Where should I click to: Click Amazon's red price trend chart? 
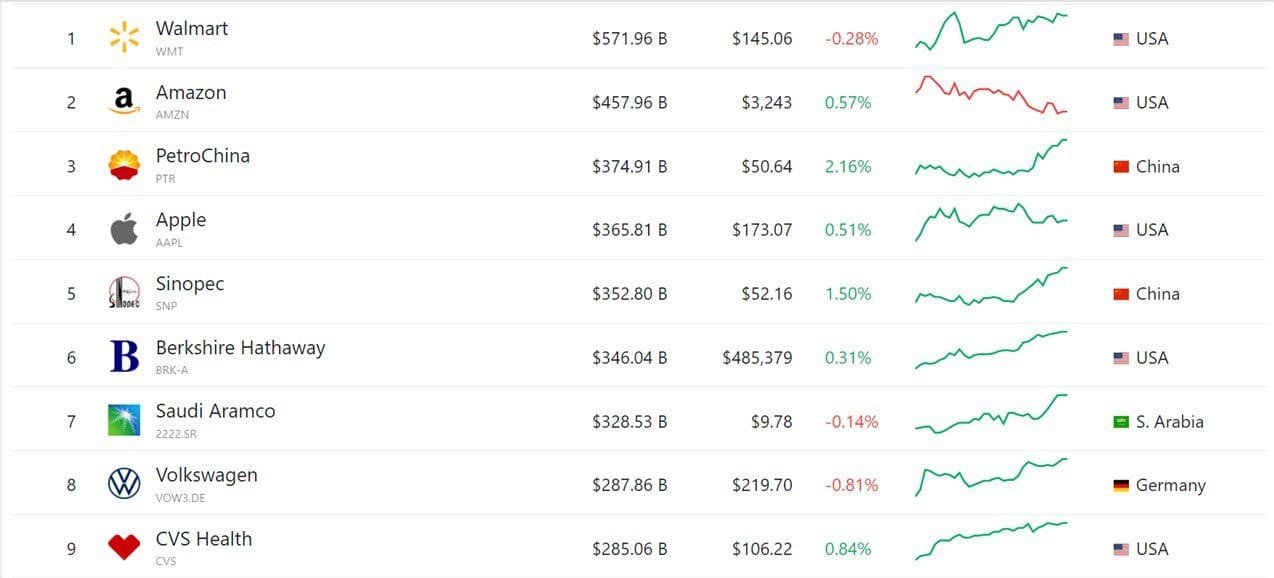(990, 97)
